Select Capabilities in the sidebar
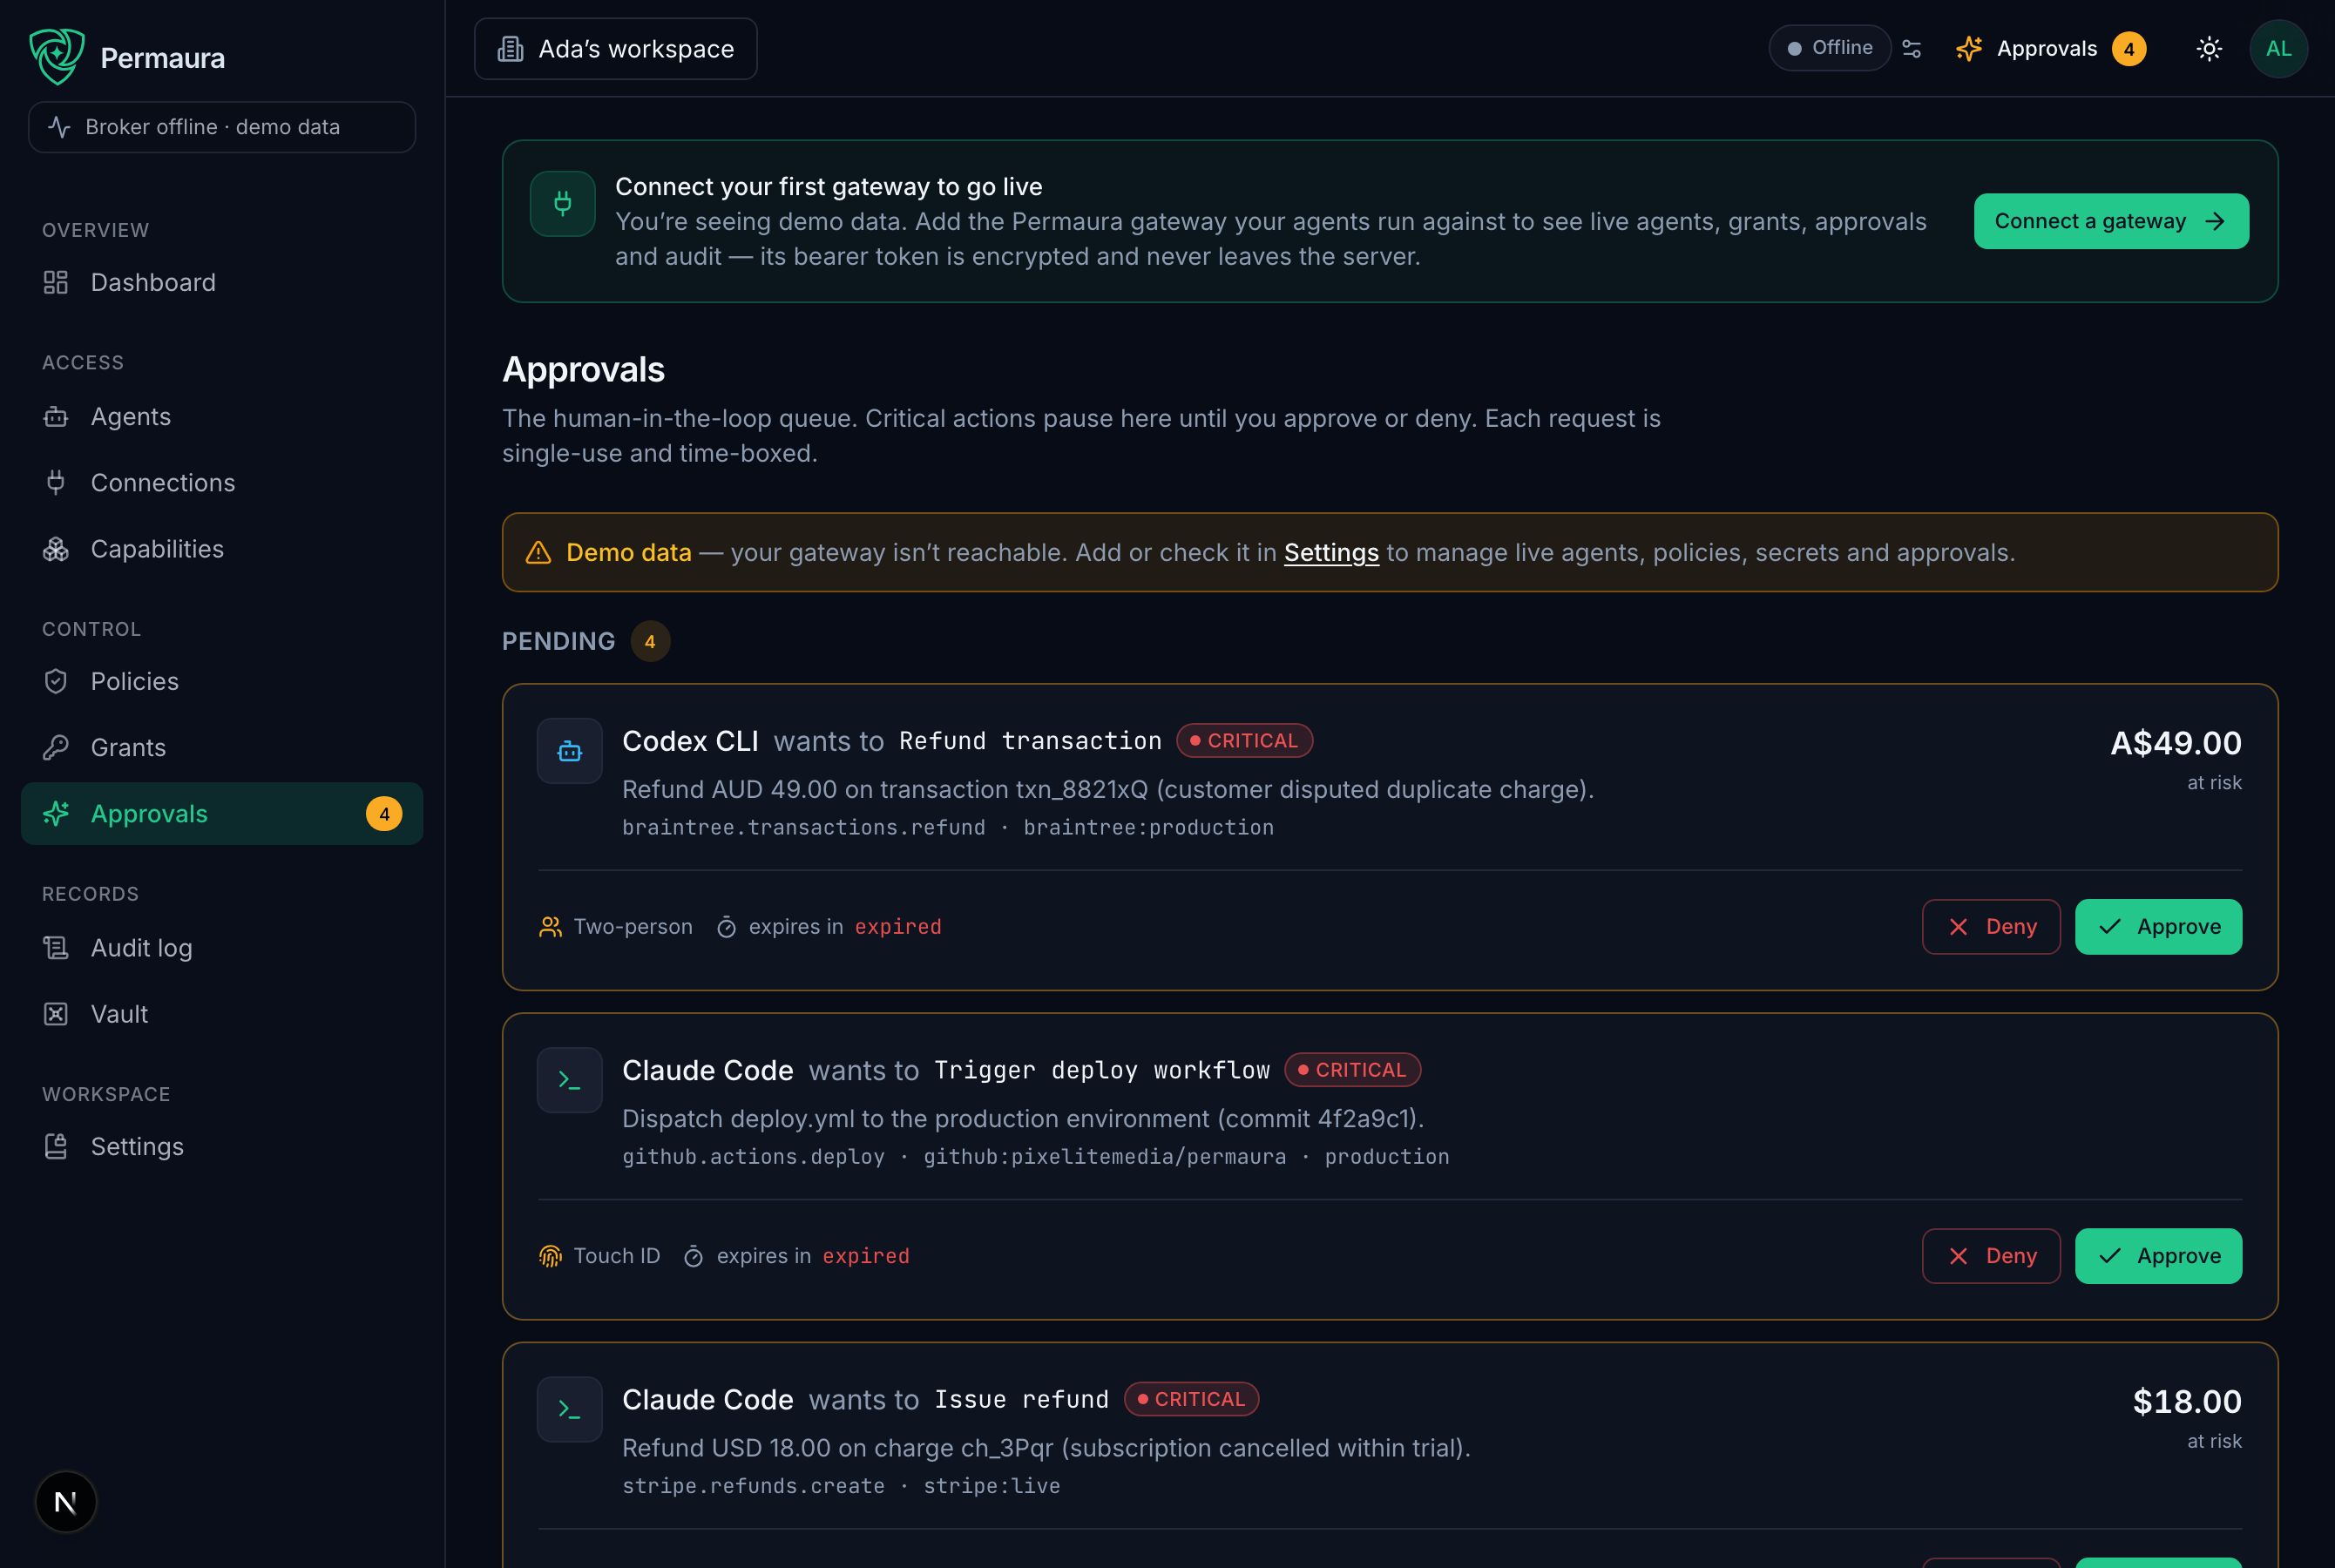The image size is (2335, 1568). (221, 549)
